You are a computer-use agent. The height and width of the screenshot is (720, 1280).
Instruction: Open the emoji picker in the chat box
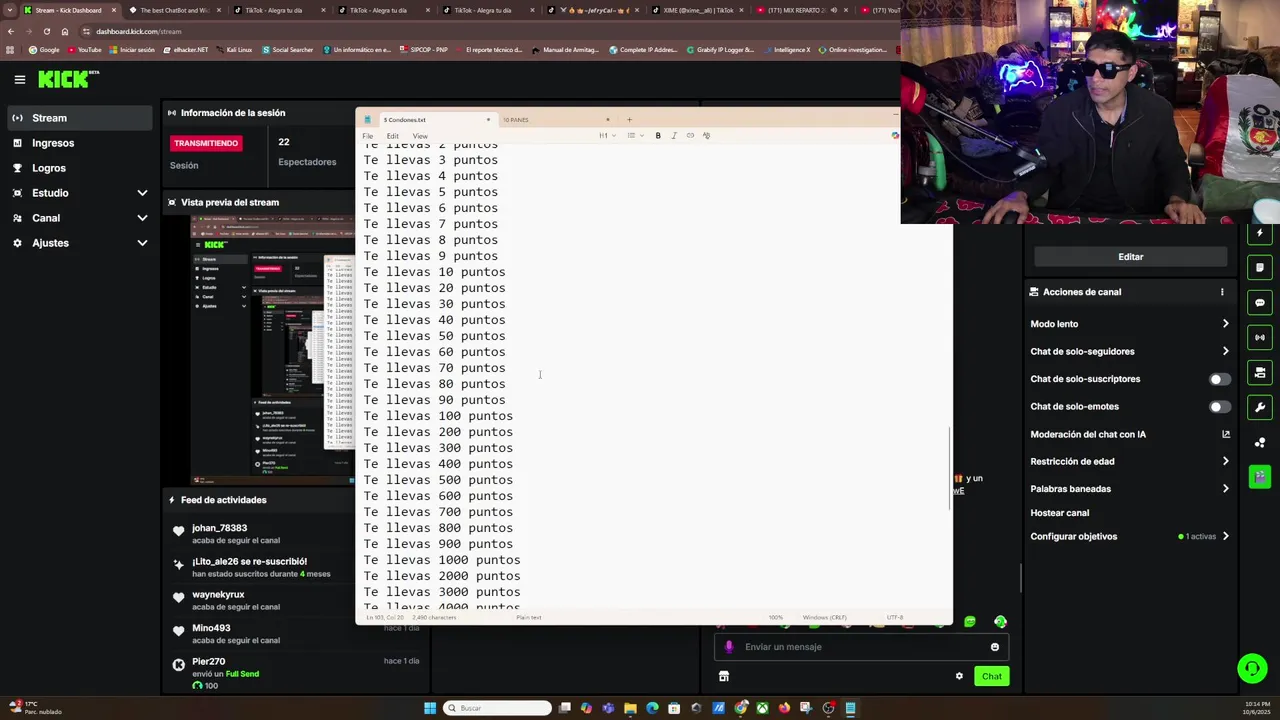pyautogui.click(x=994, y=647)
